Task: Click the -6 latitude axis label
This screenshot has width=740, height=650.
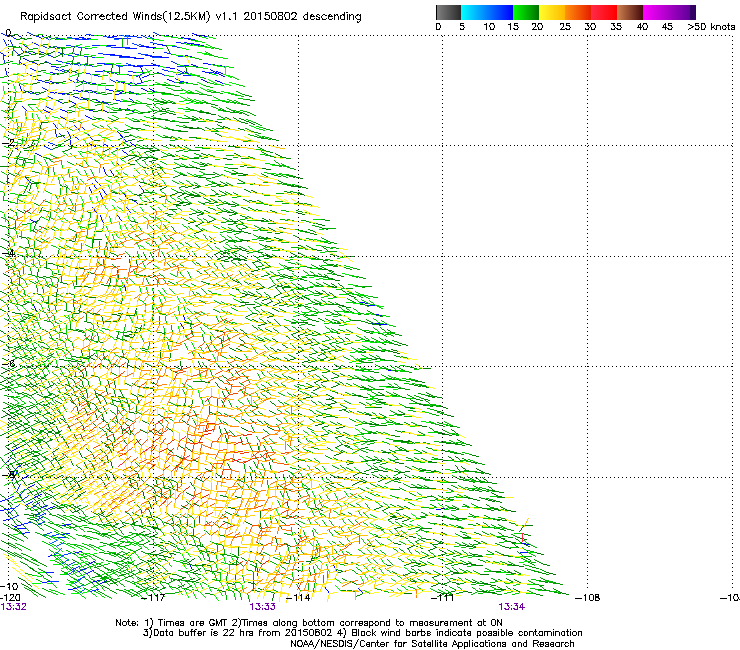Action: tap(8, 364)
